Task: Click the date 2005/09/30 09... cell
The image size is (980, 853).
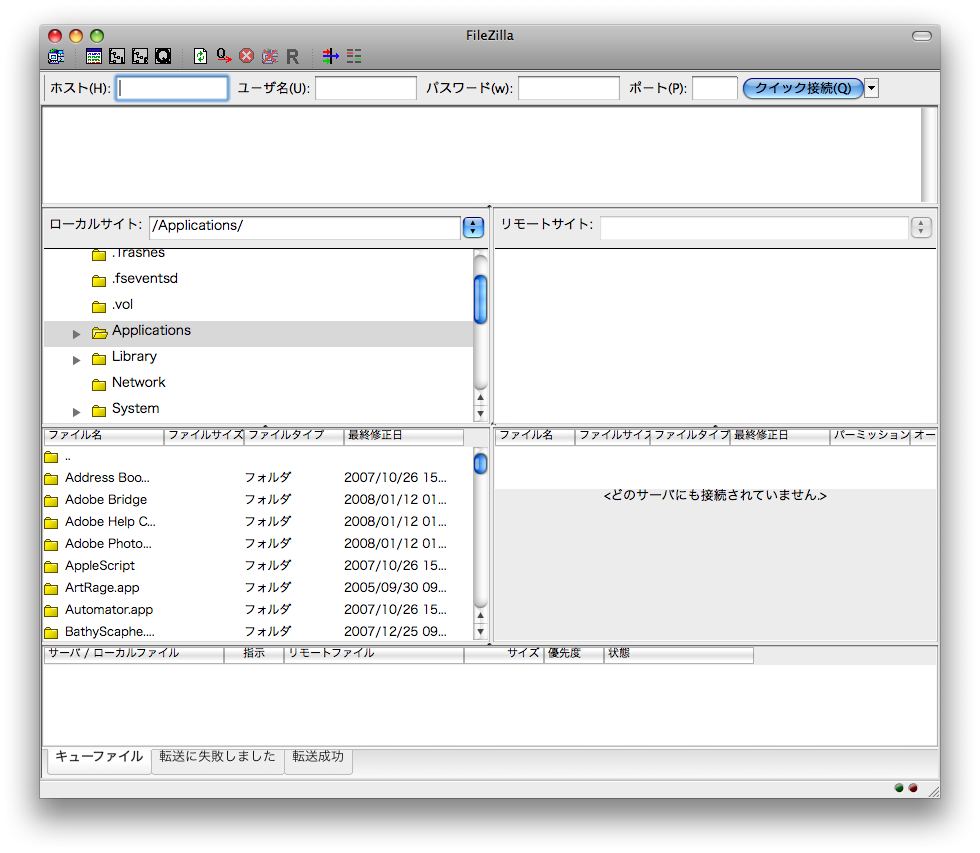Action: click(395, 588)
